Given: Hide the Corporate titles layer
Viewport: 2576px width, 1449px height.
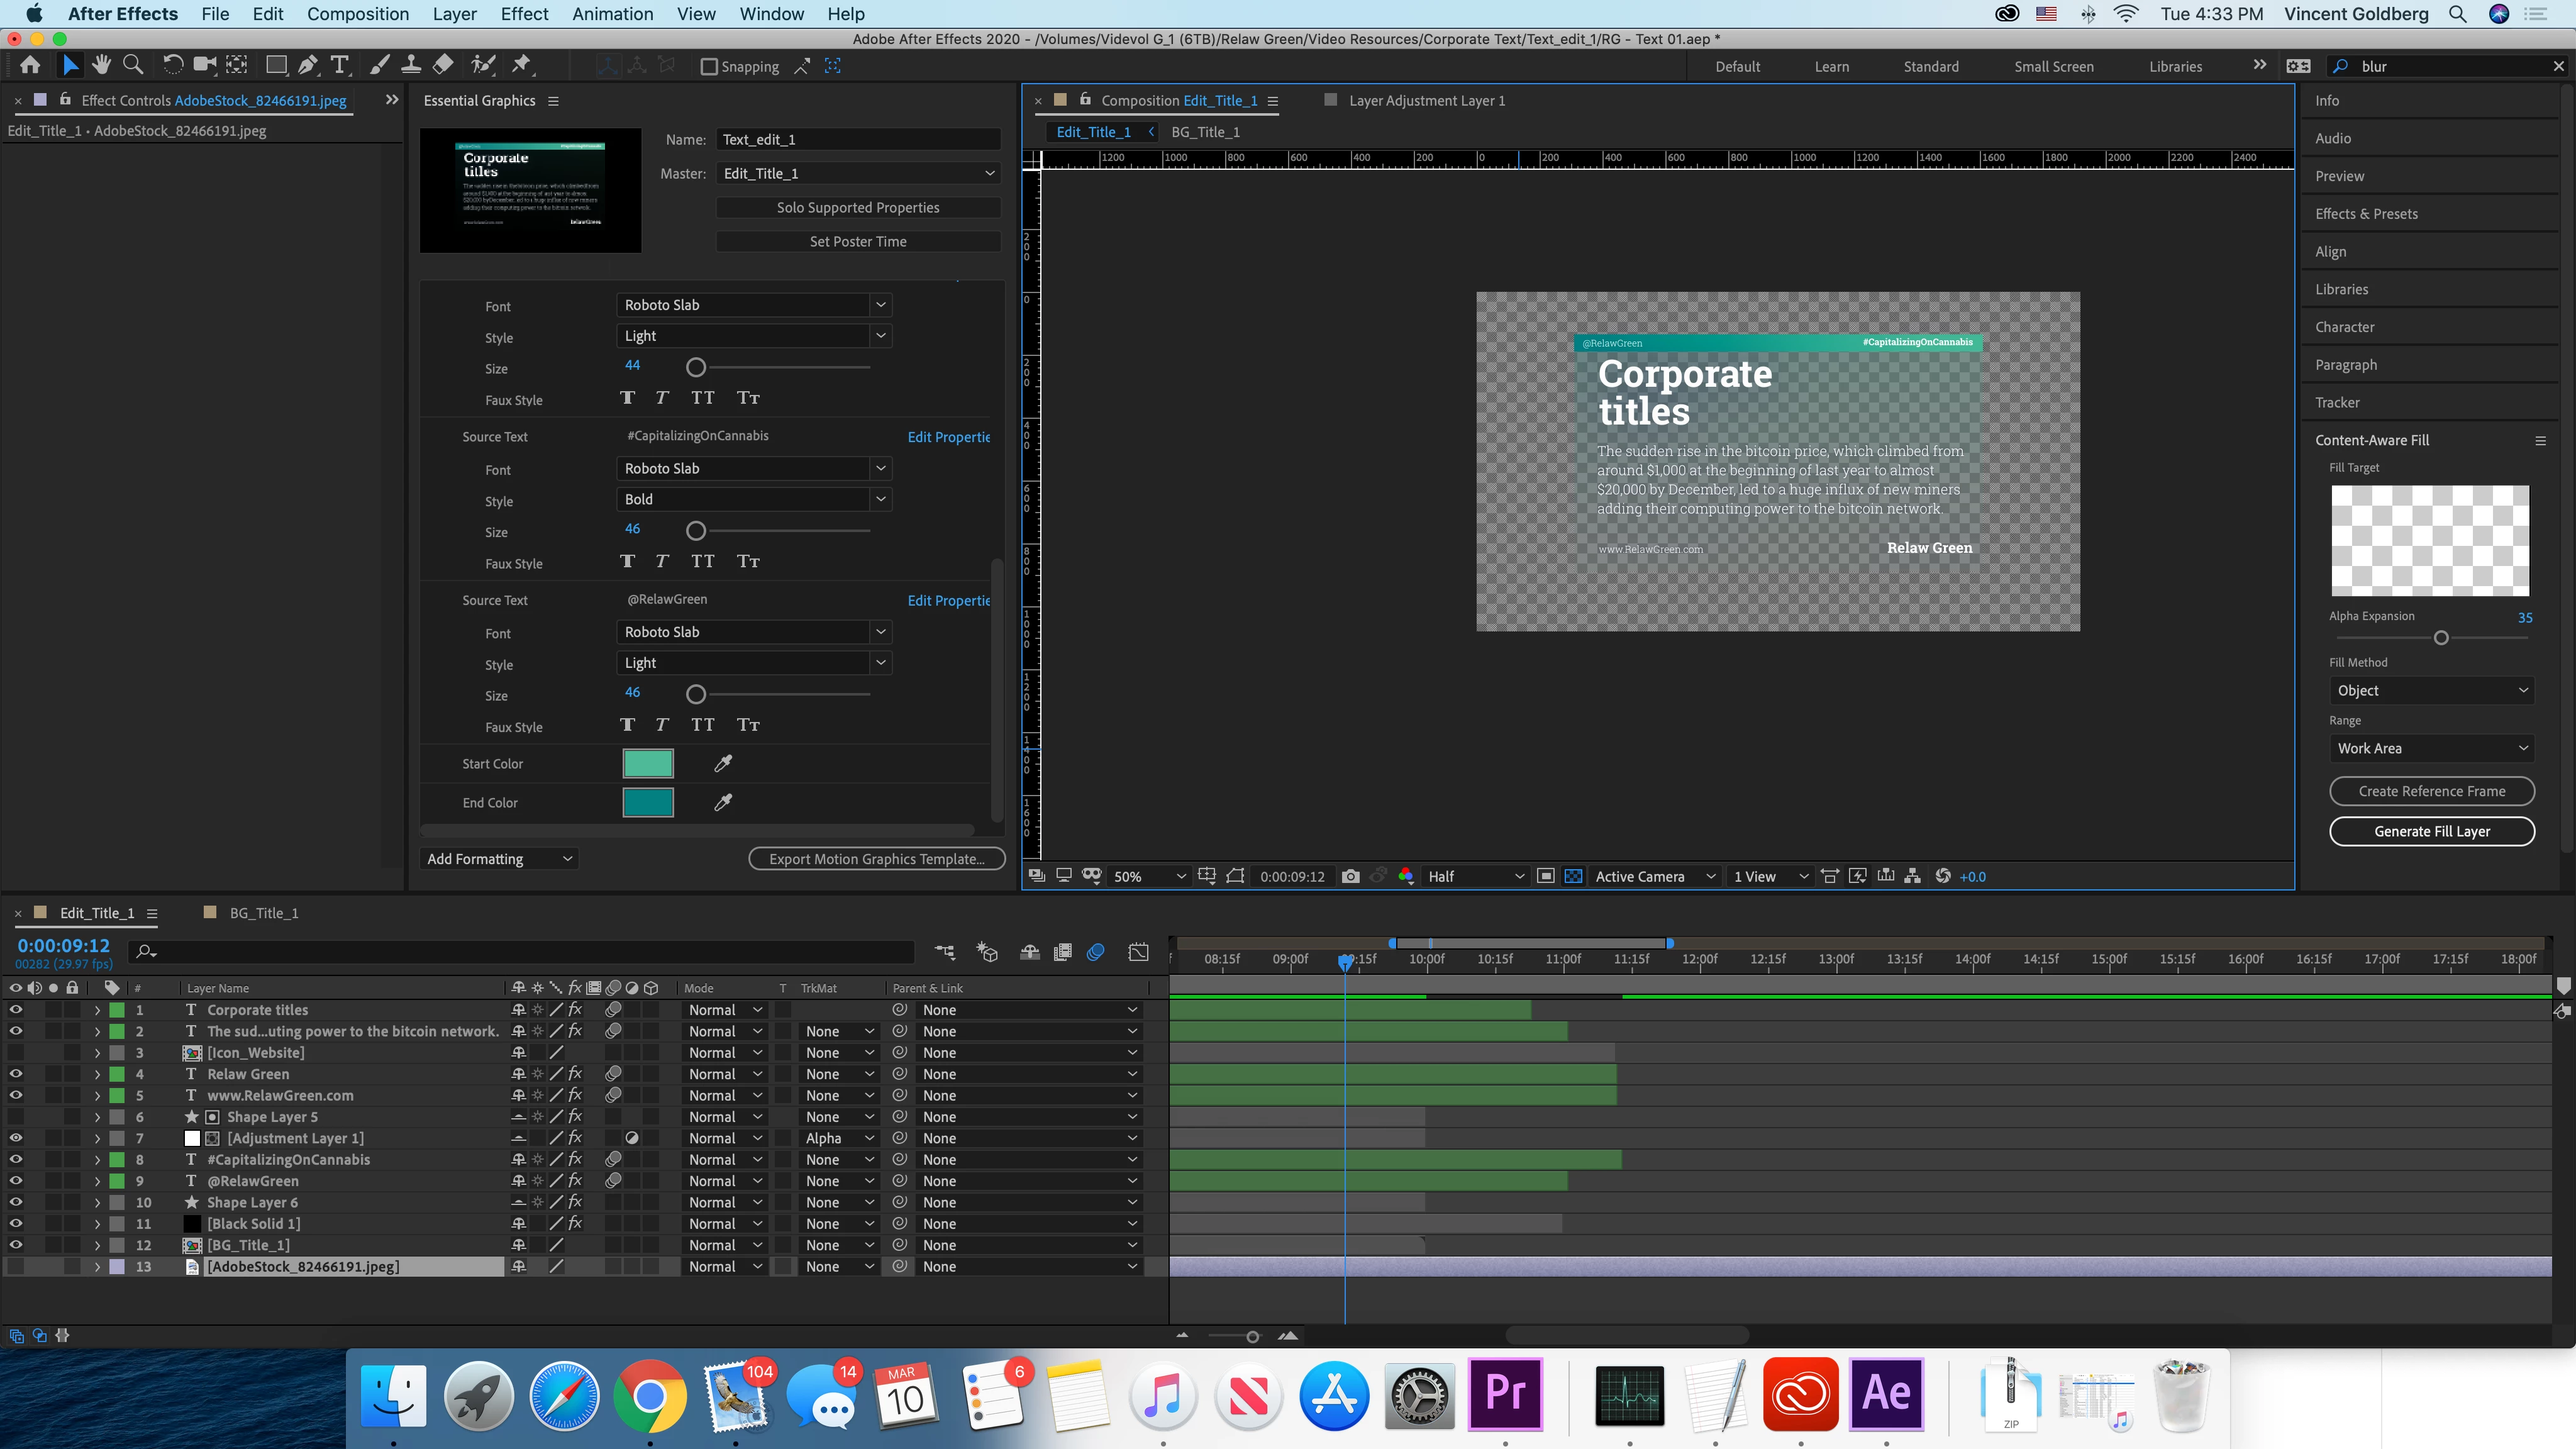Looking at the screenshot, I should click(16, 1010).
